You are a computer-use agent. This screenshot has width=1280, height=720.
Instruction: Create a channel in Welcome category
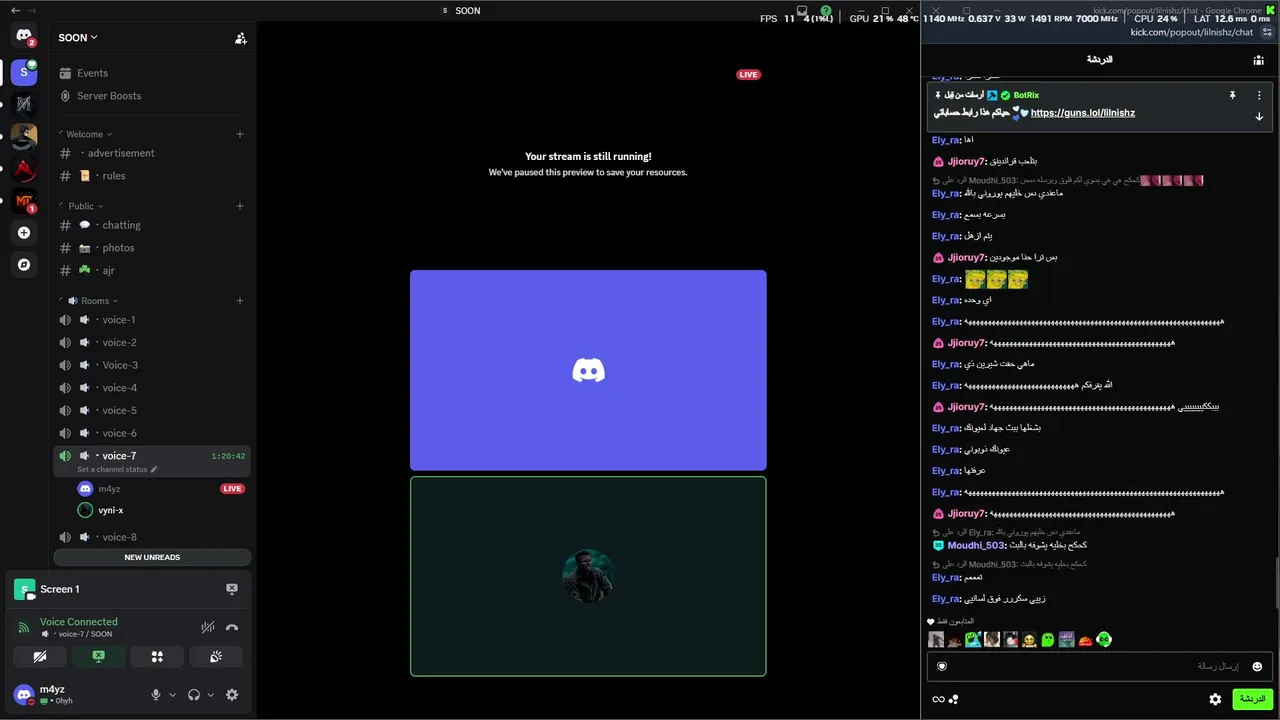(240, 134)
